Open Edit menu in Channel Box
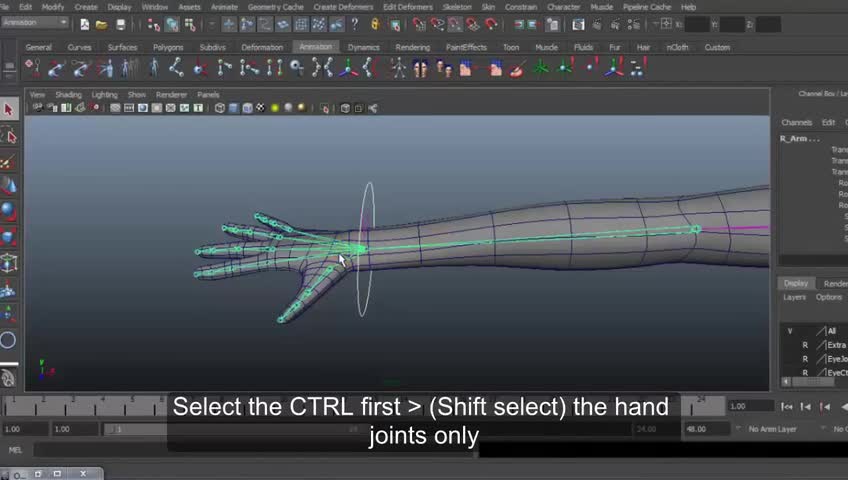The image size is (848, 480). [x=828, y=123]
